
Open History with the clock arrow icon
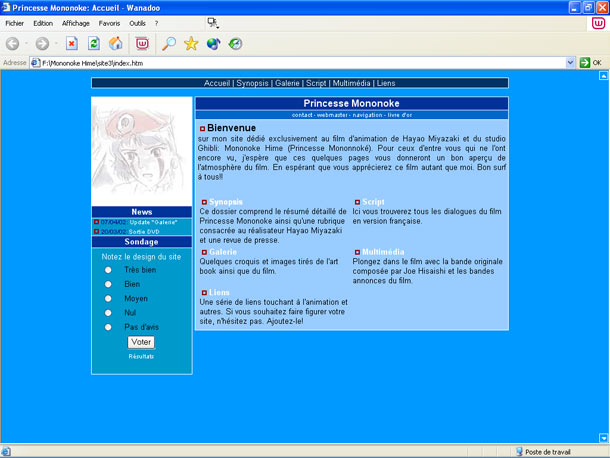[235, 44]
